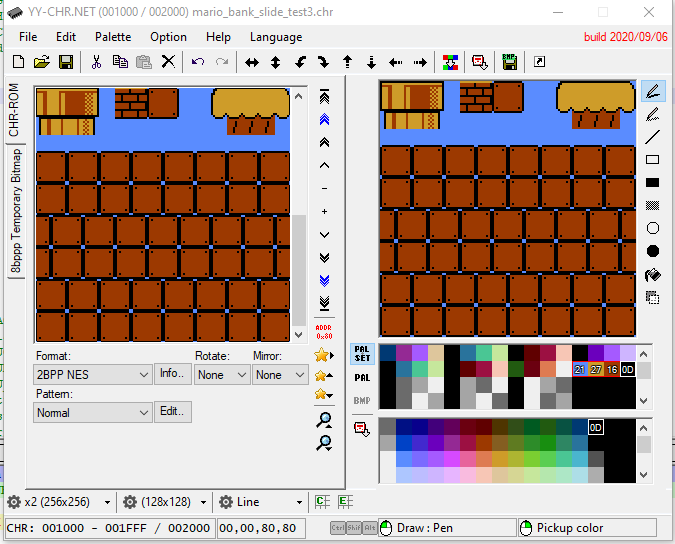The image size is (675, 544).
Task: Select the Pen drawing tool
Action: coord(653,91)
